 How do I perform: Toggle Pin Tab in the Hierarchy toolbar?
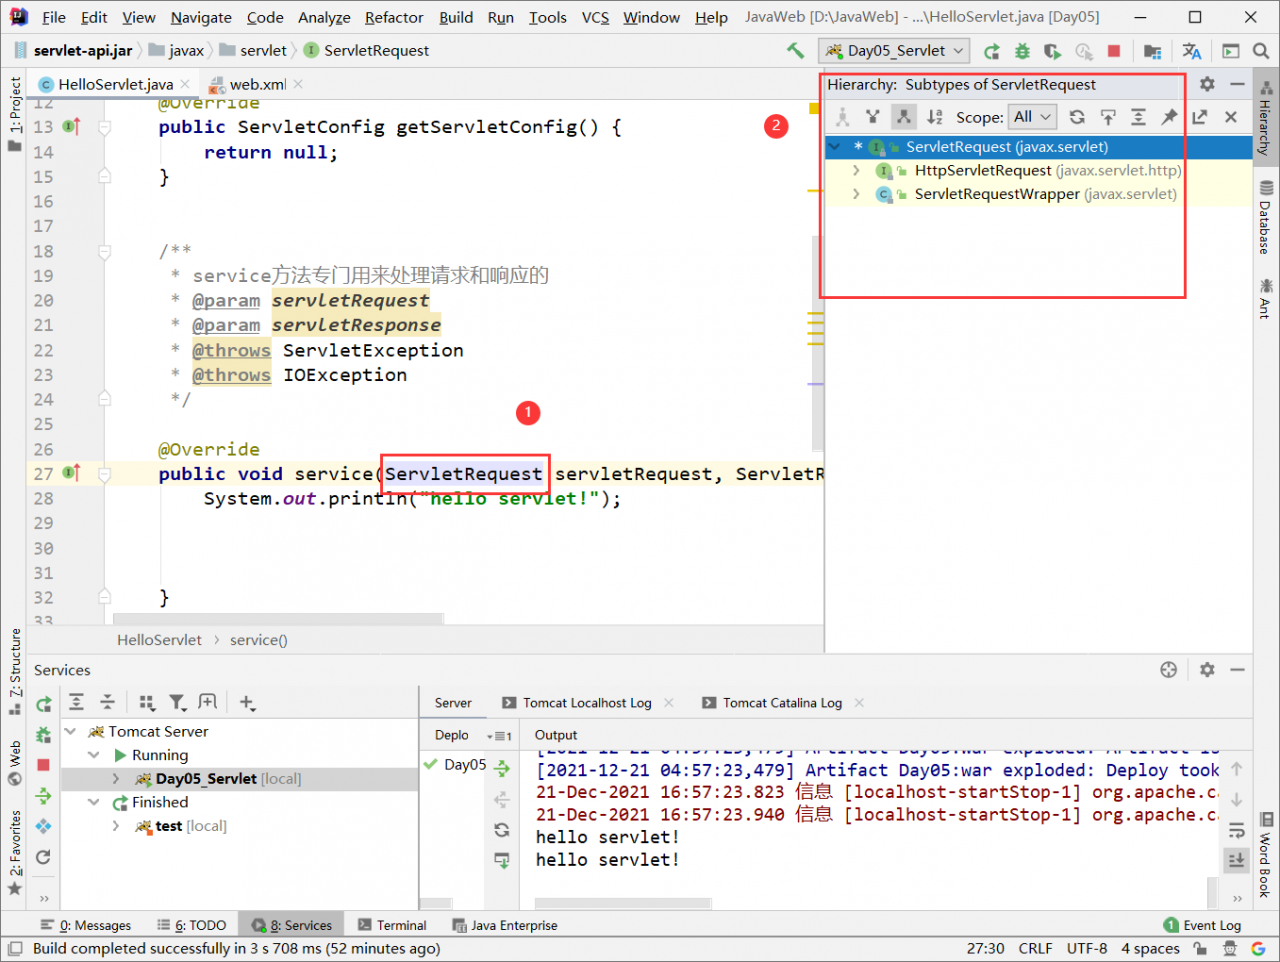tap(1169, 117)
